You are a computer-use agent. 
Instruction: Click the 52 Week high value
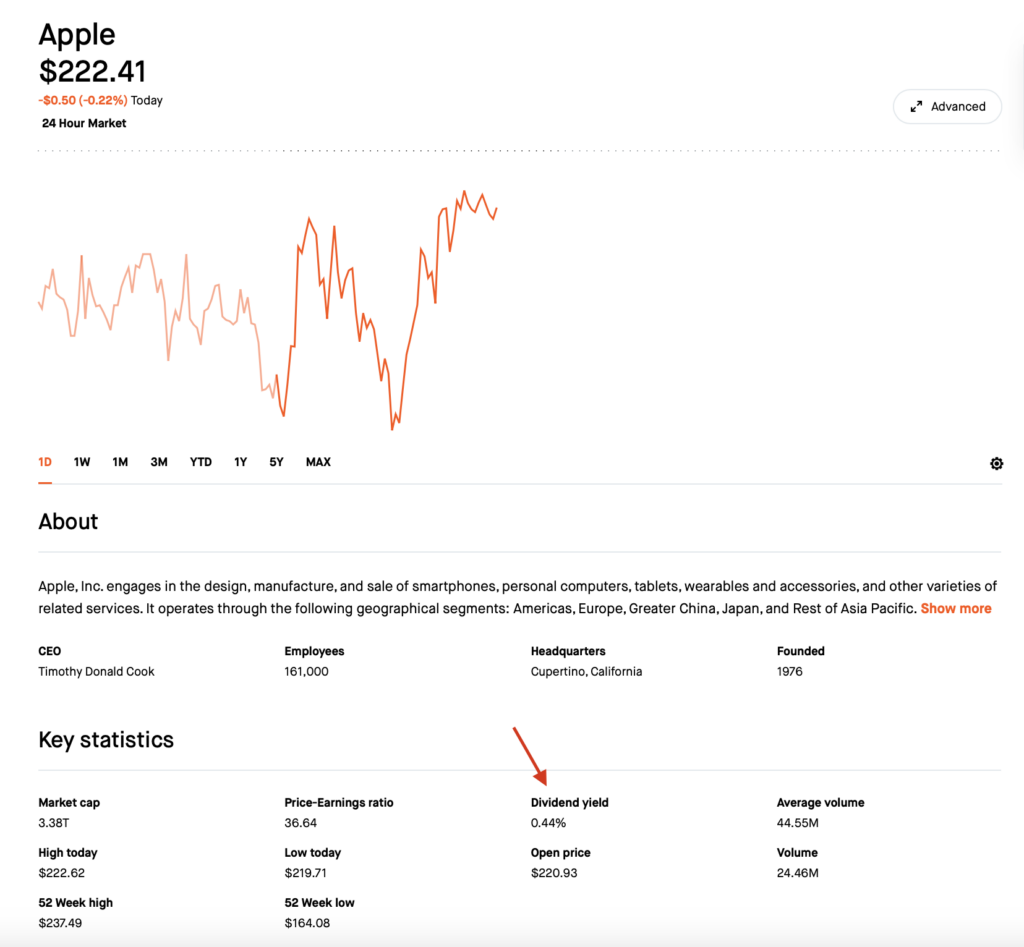(x=61, y=923)
